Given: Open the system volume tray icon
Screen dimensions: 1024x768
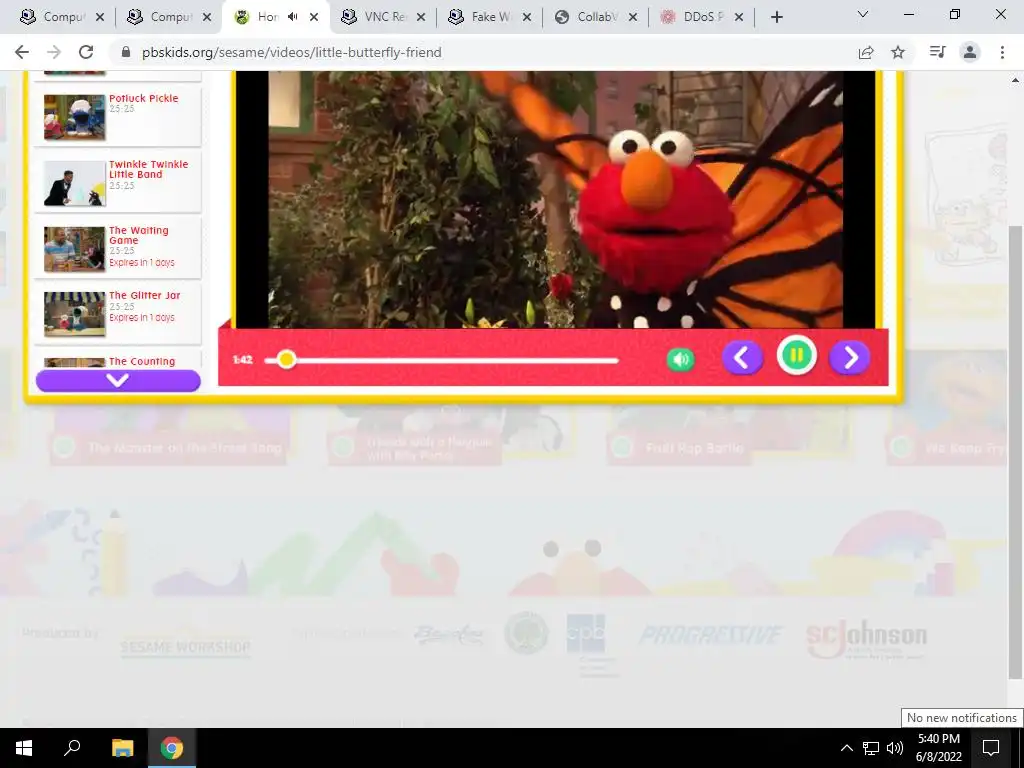Looking at the screenshot, I should 895,748.
